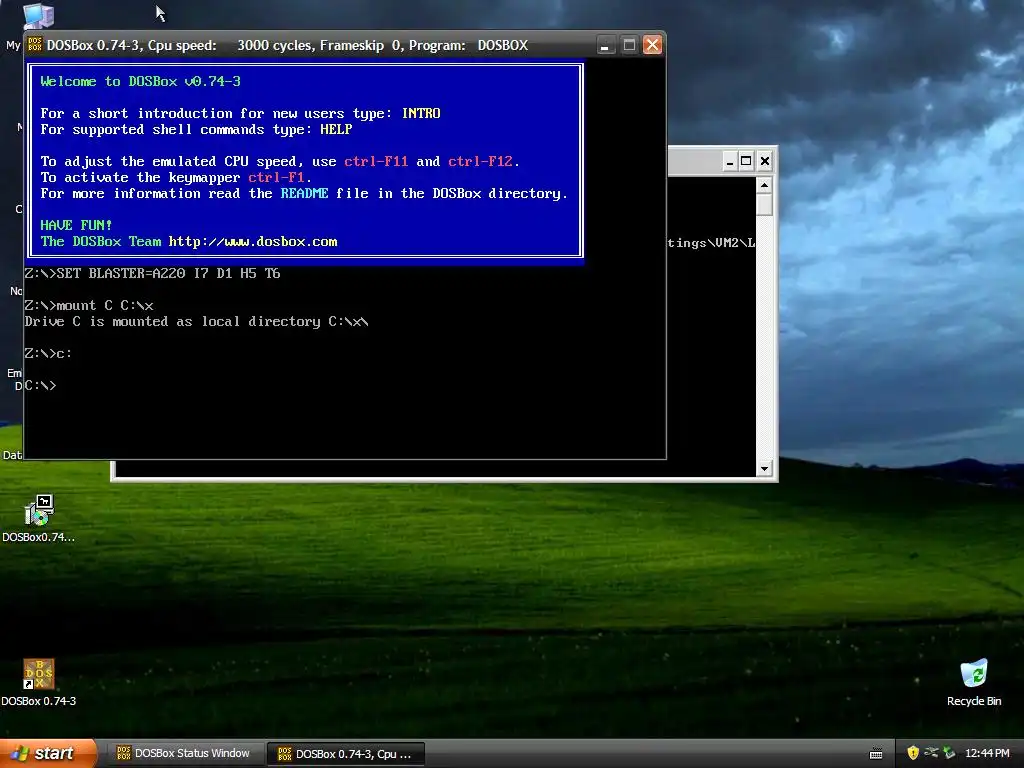
Task: Open the Start menu
Action: click(x=48, y=753)
